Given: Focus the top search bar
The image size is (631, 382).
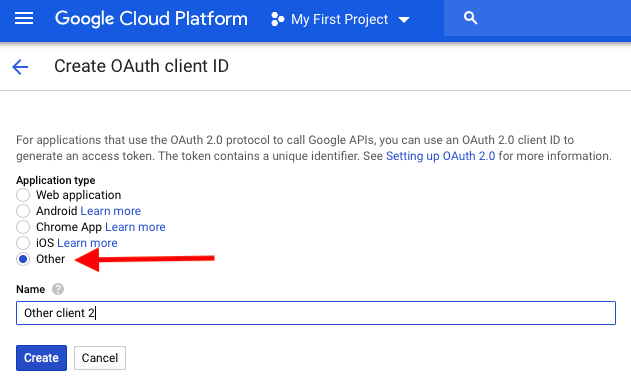Looking at the screenshot, I should (537, 18).
